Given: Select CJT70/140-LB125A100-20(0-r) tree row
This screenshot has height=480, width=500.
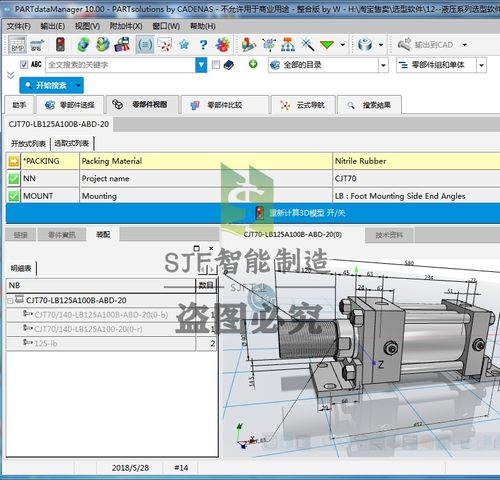Looking at the screenshot, I should [112, 329].
